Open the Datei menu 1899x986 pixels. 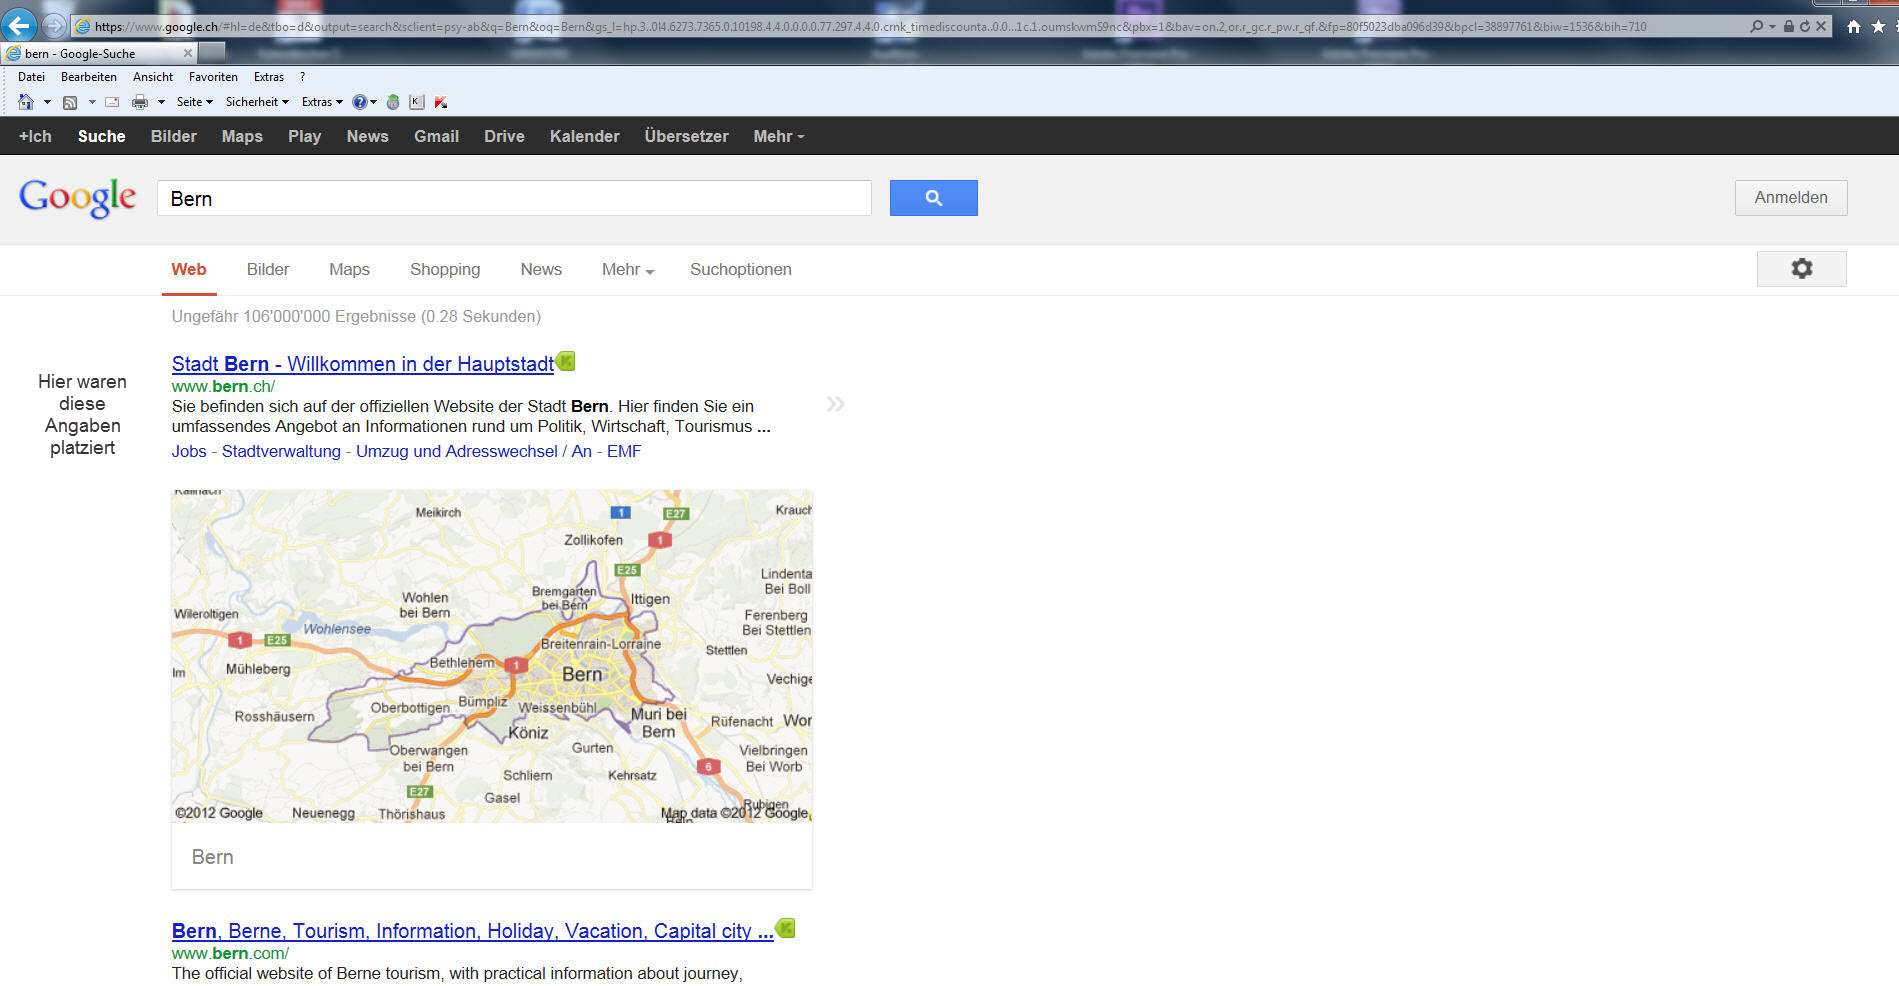[31, 77]
